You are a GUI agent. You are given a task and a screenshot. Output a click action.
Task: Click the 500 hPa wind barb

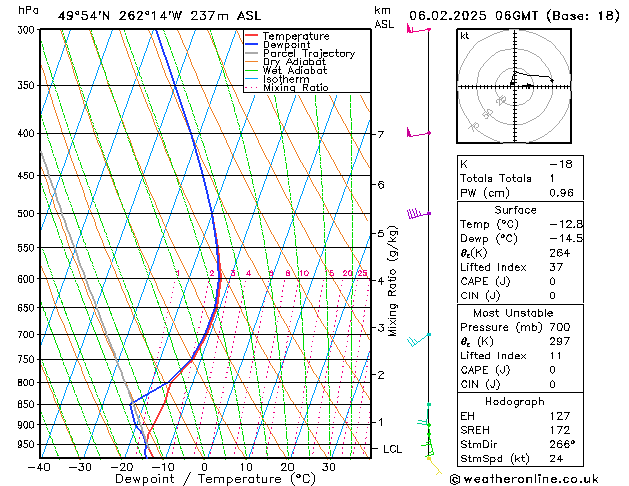[418, 213]
